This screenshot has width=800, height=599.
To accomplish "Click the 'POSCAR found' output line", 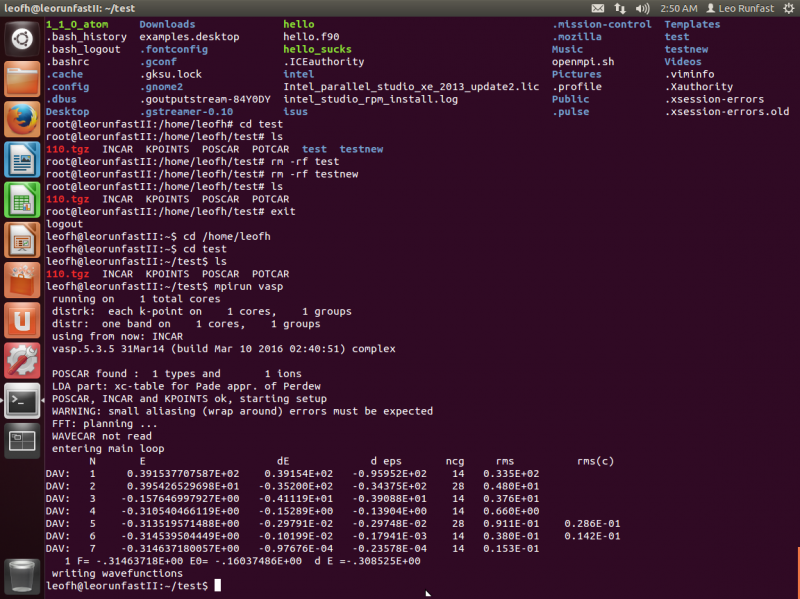I will click(x=177, y=374).
